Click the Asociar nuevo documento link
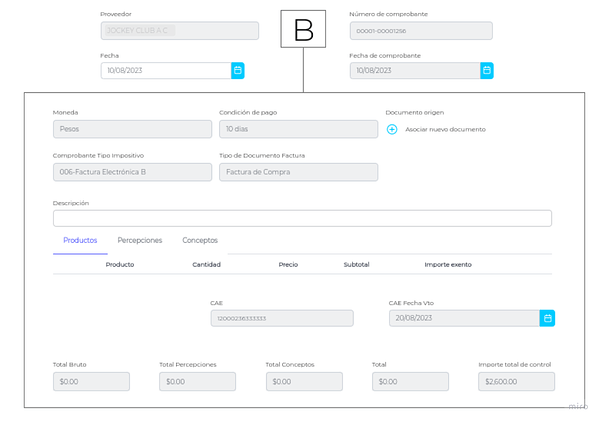602x423 pixels. [x=445, y=129]
